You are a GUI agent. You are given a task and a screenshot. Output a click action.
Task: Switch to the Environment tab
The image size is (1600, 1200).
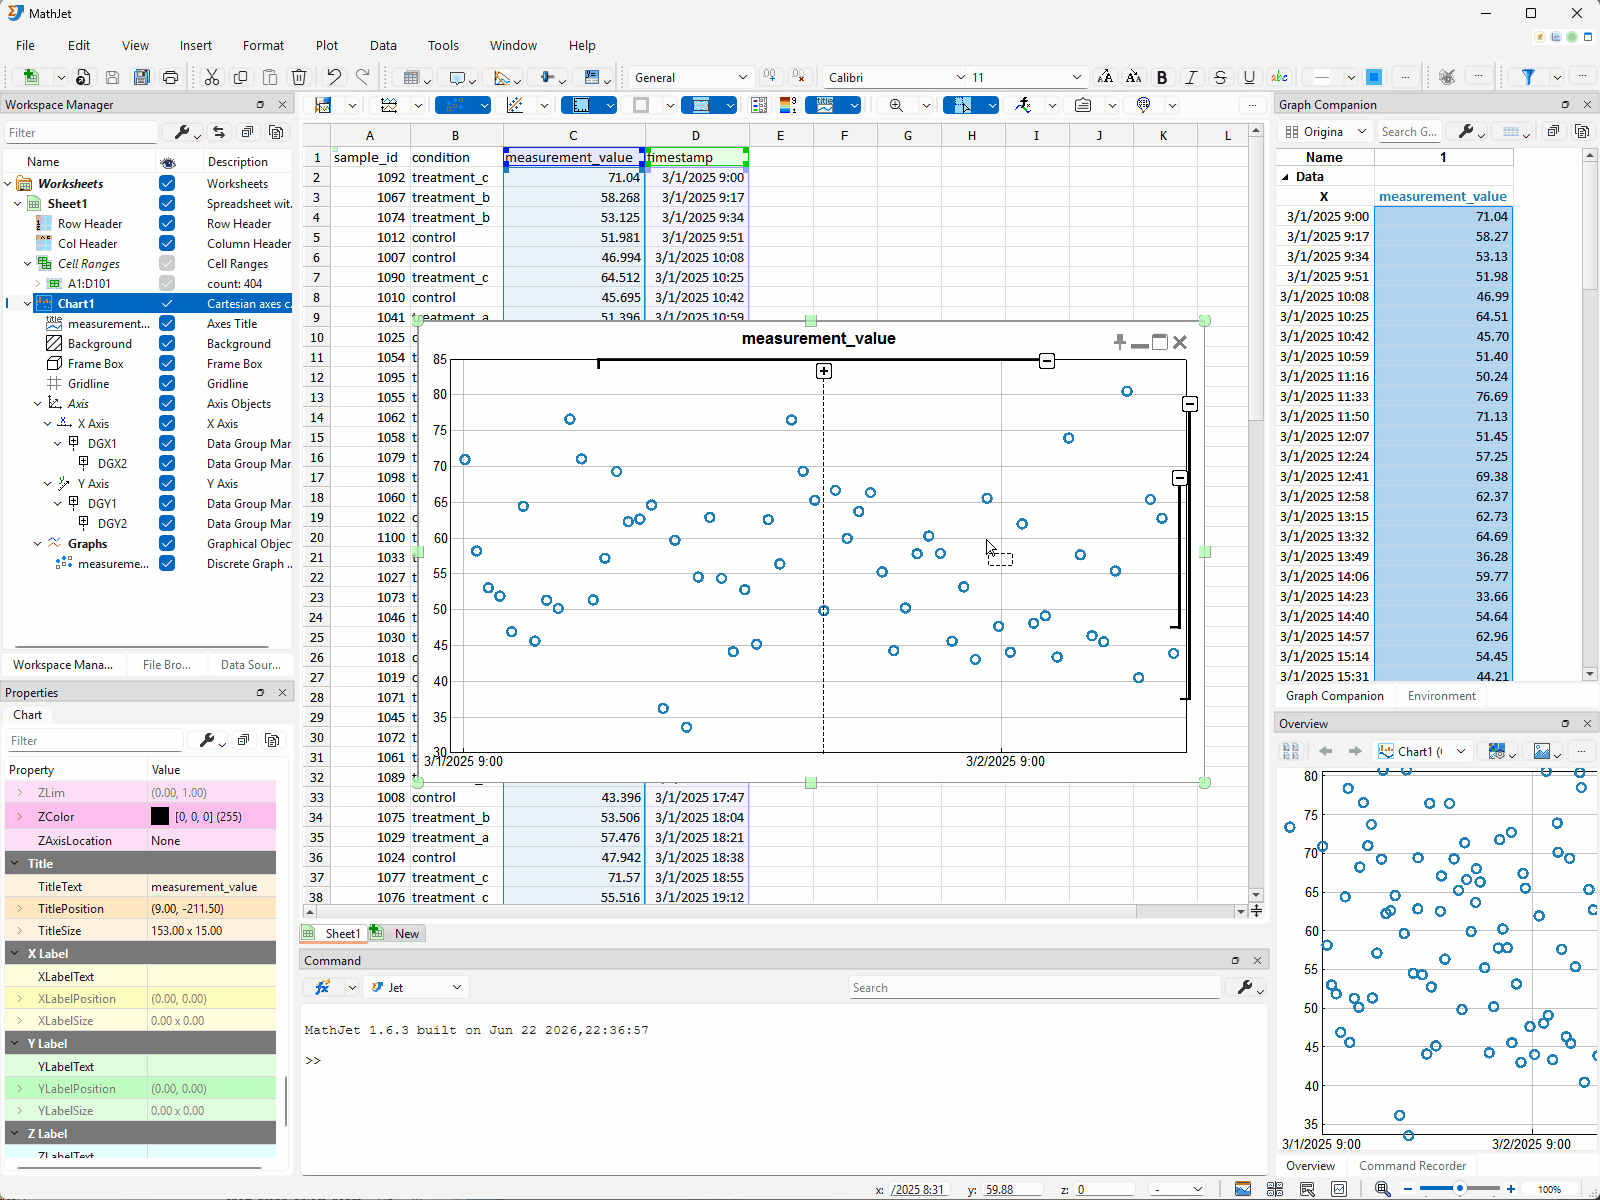pos(1441,696)
